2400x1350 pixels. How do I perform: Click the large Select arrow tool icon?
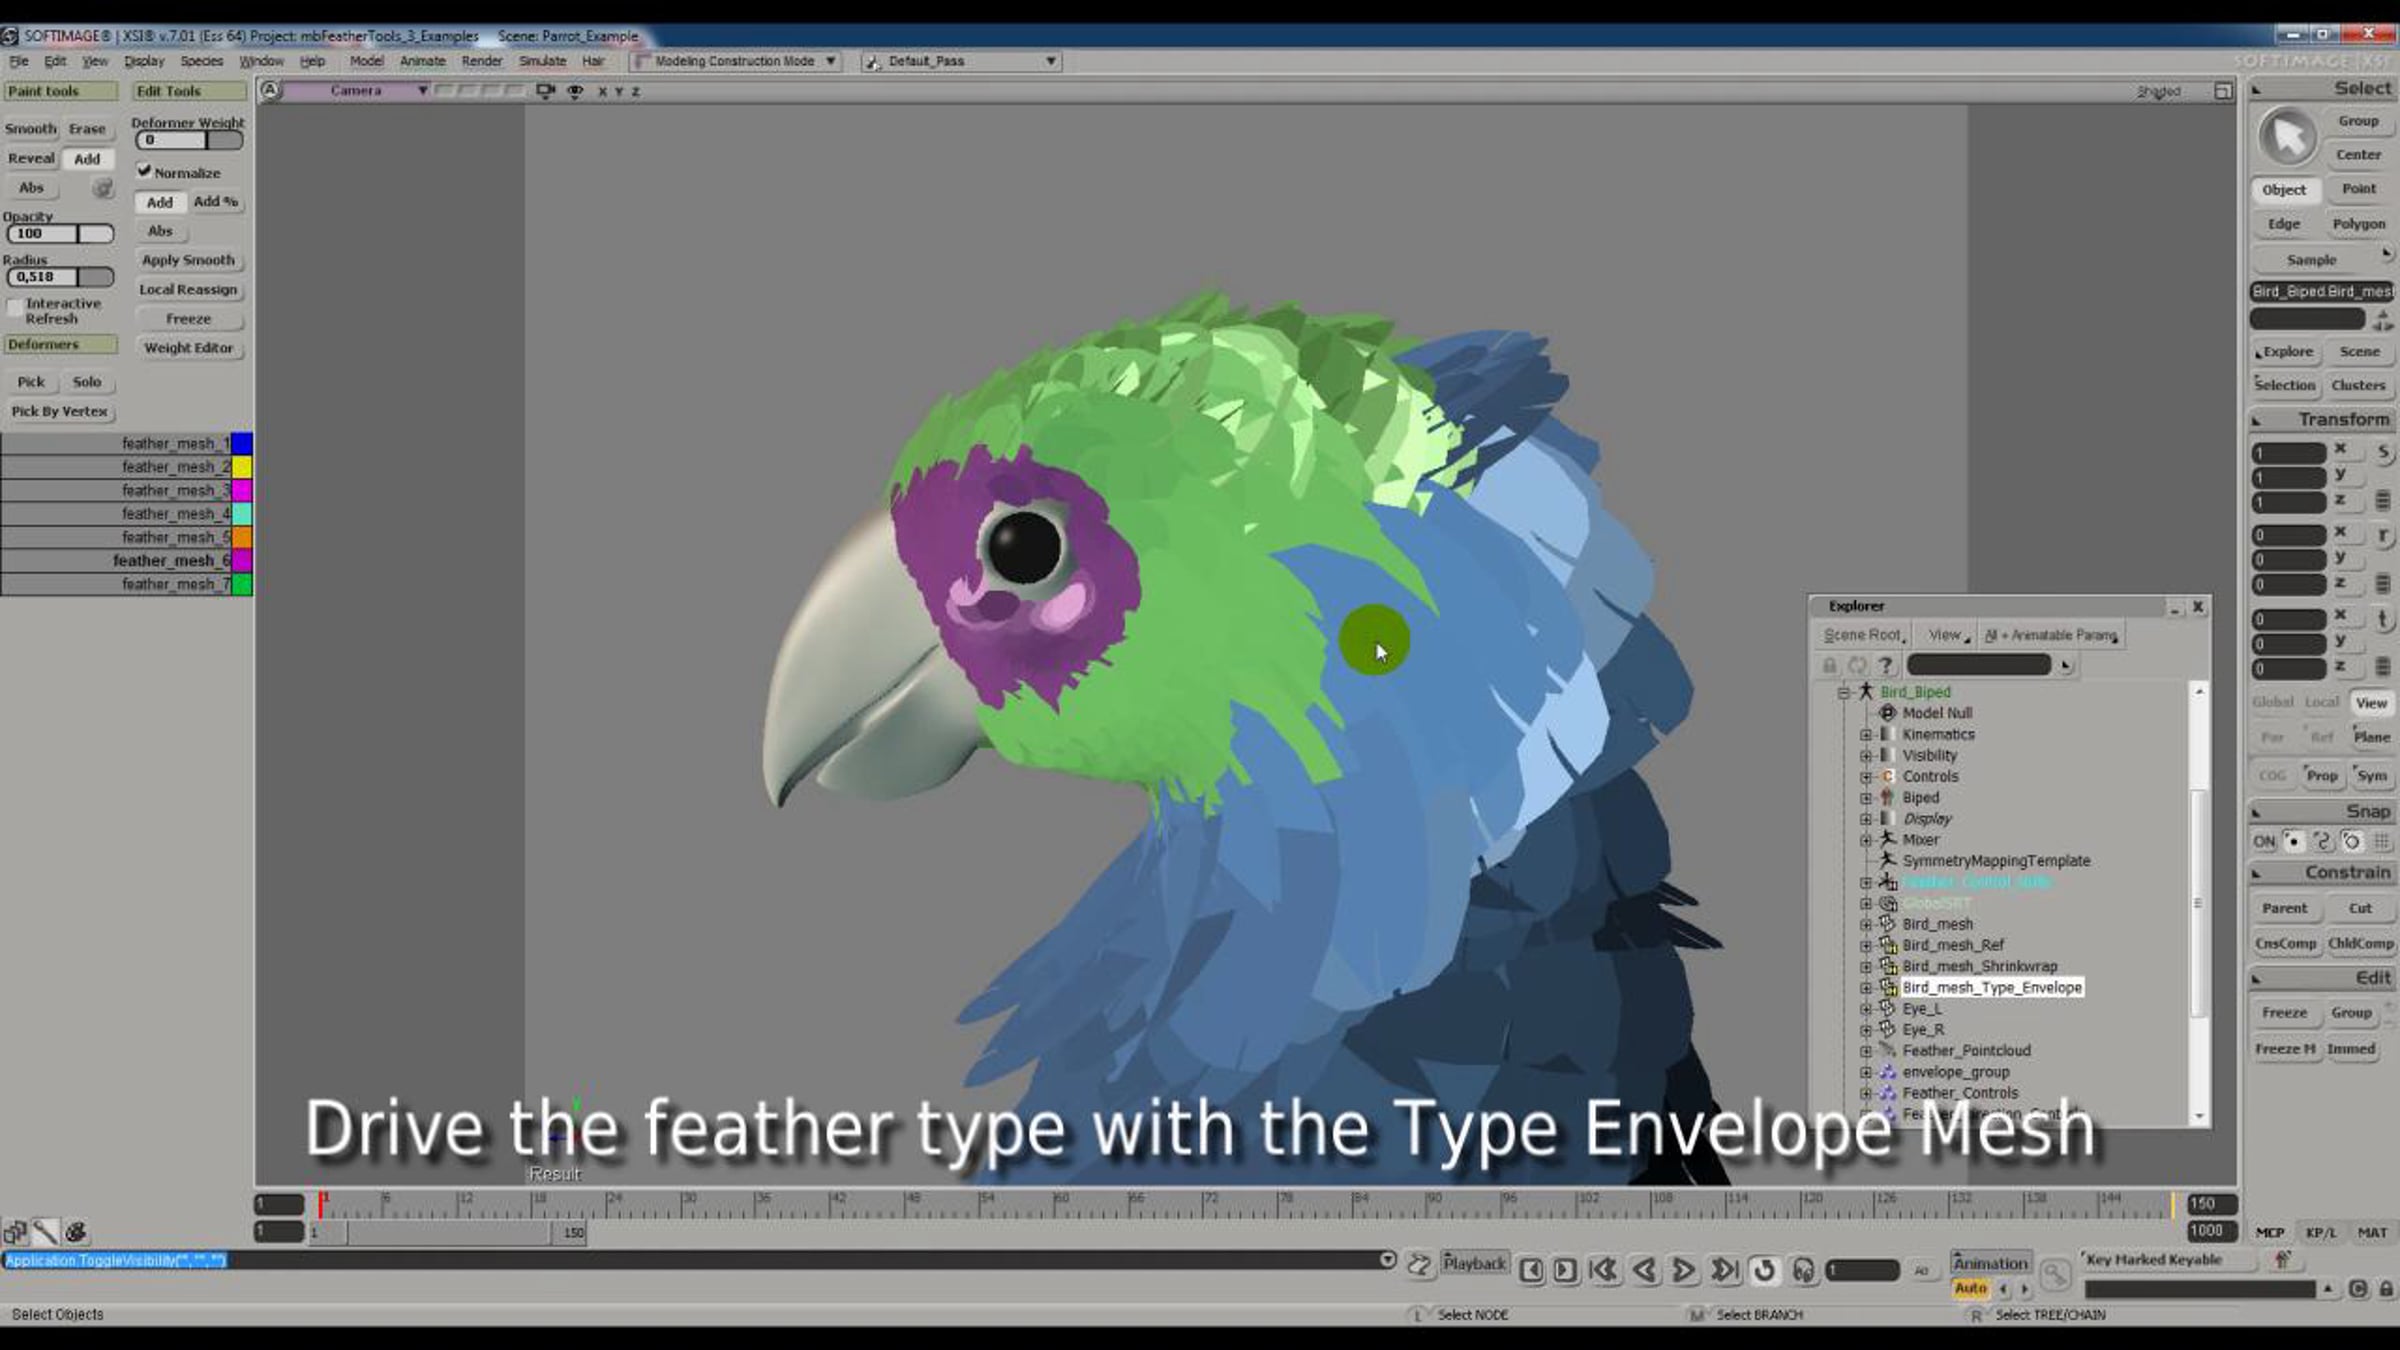[2288, 137]
